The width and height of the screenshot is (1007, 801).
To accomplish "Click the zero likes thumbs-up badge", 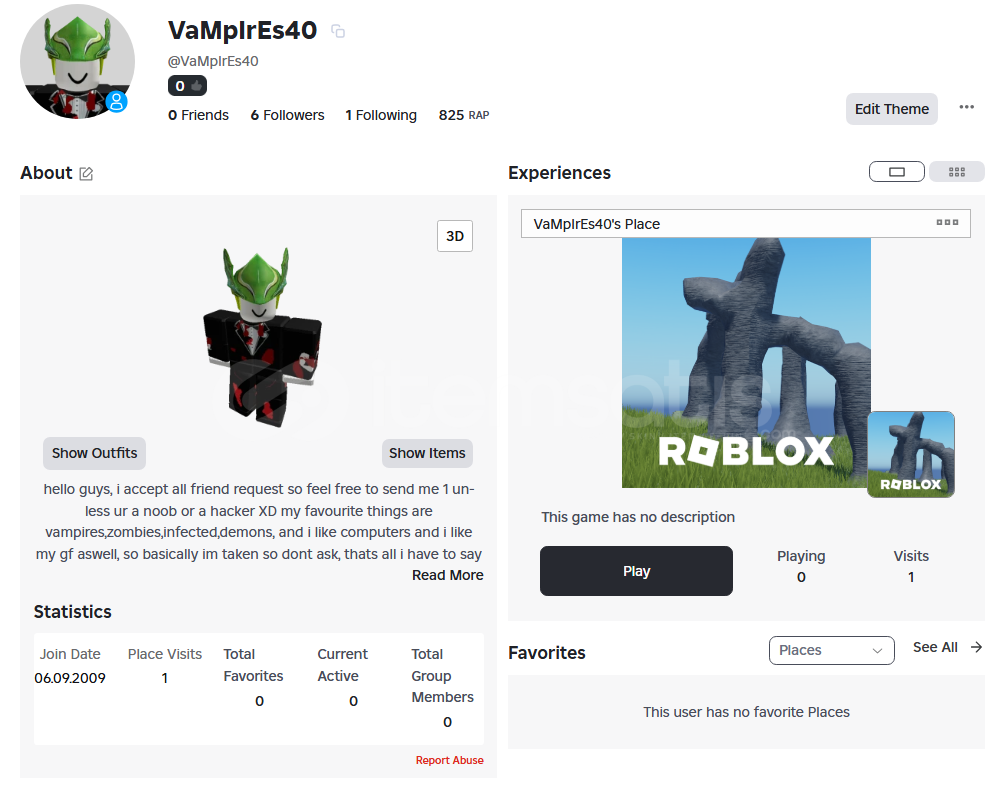I will click(x=188, y=86).
